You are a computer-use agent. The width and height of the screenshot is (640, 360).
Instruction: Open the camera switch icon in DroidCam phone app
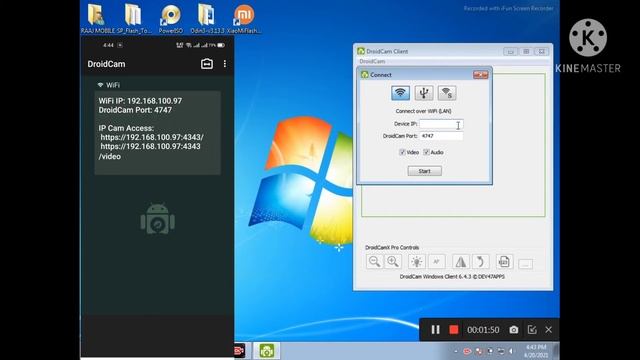click(x=207, y=64)
